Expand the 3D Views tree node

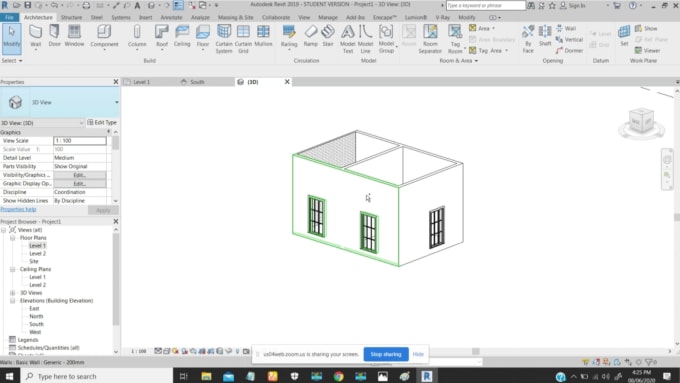pos(13,293)
